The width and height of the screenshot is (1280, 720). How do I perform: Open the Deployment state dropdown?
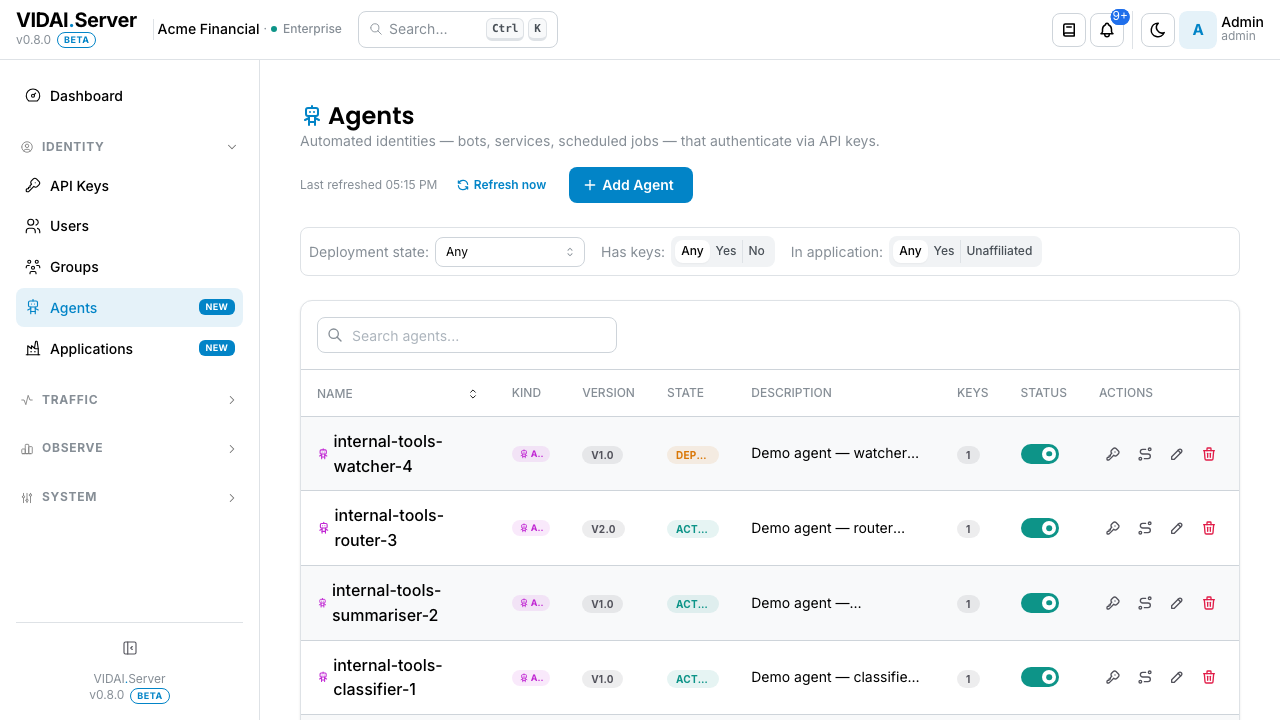pyautogui.click(x=510, y=252)
